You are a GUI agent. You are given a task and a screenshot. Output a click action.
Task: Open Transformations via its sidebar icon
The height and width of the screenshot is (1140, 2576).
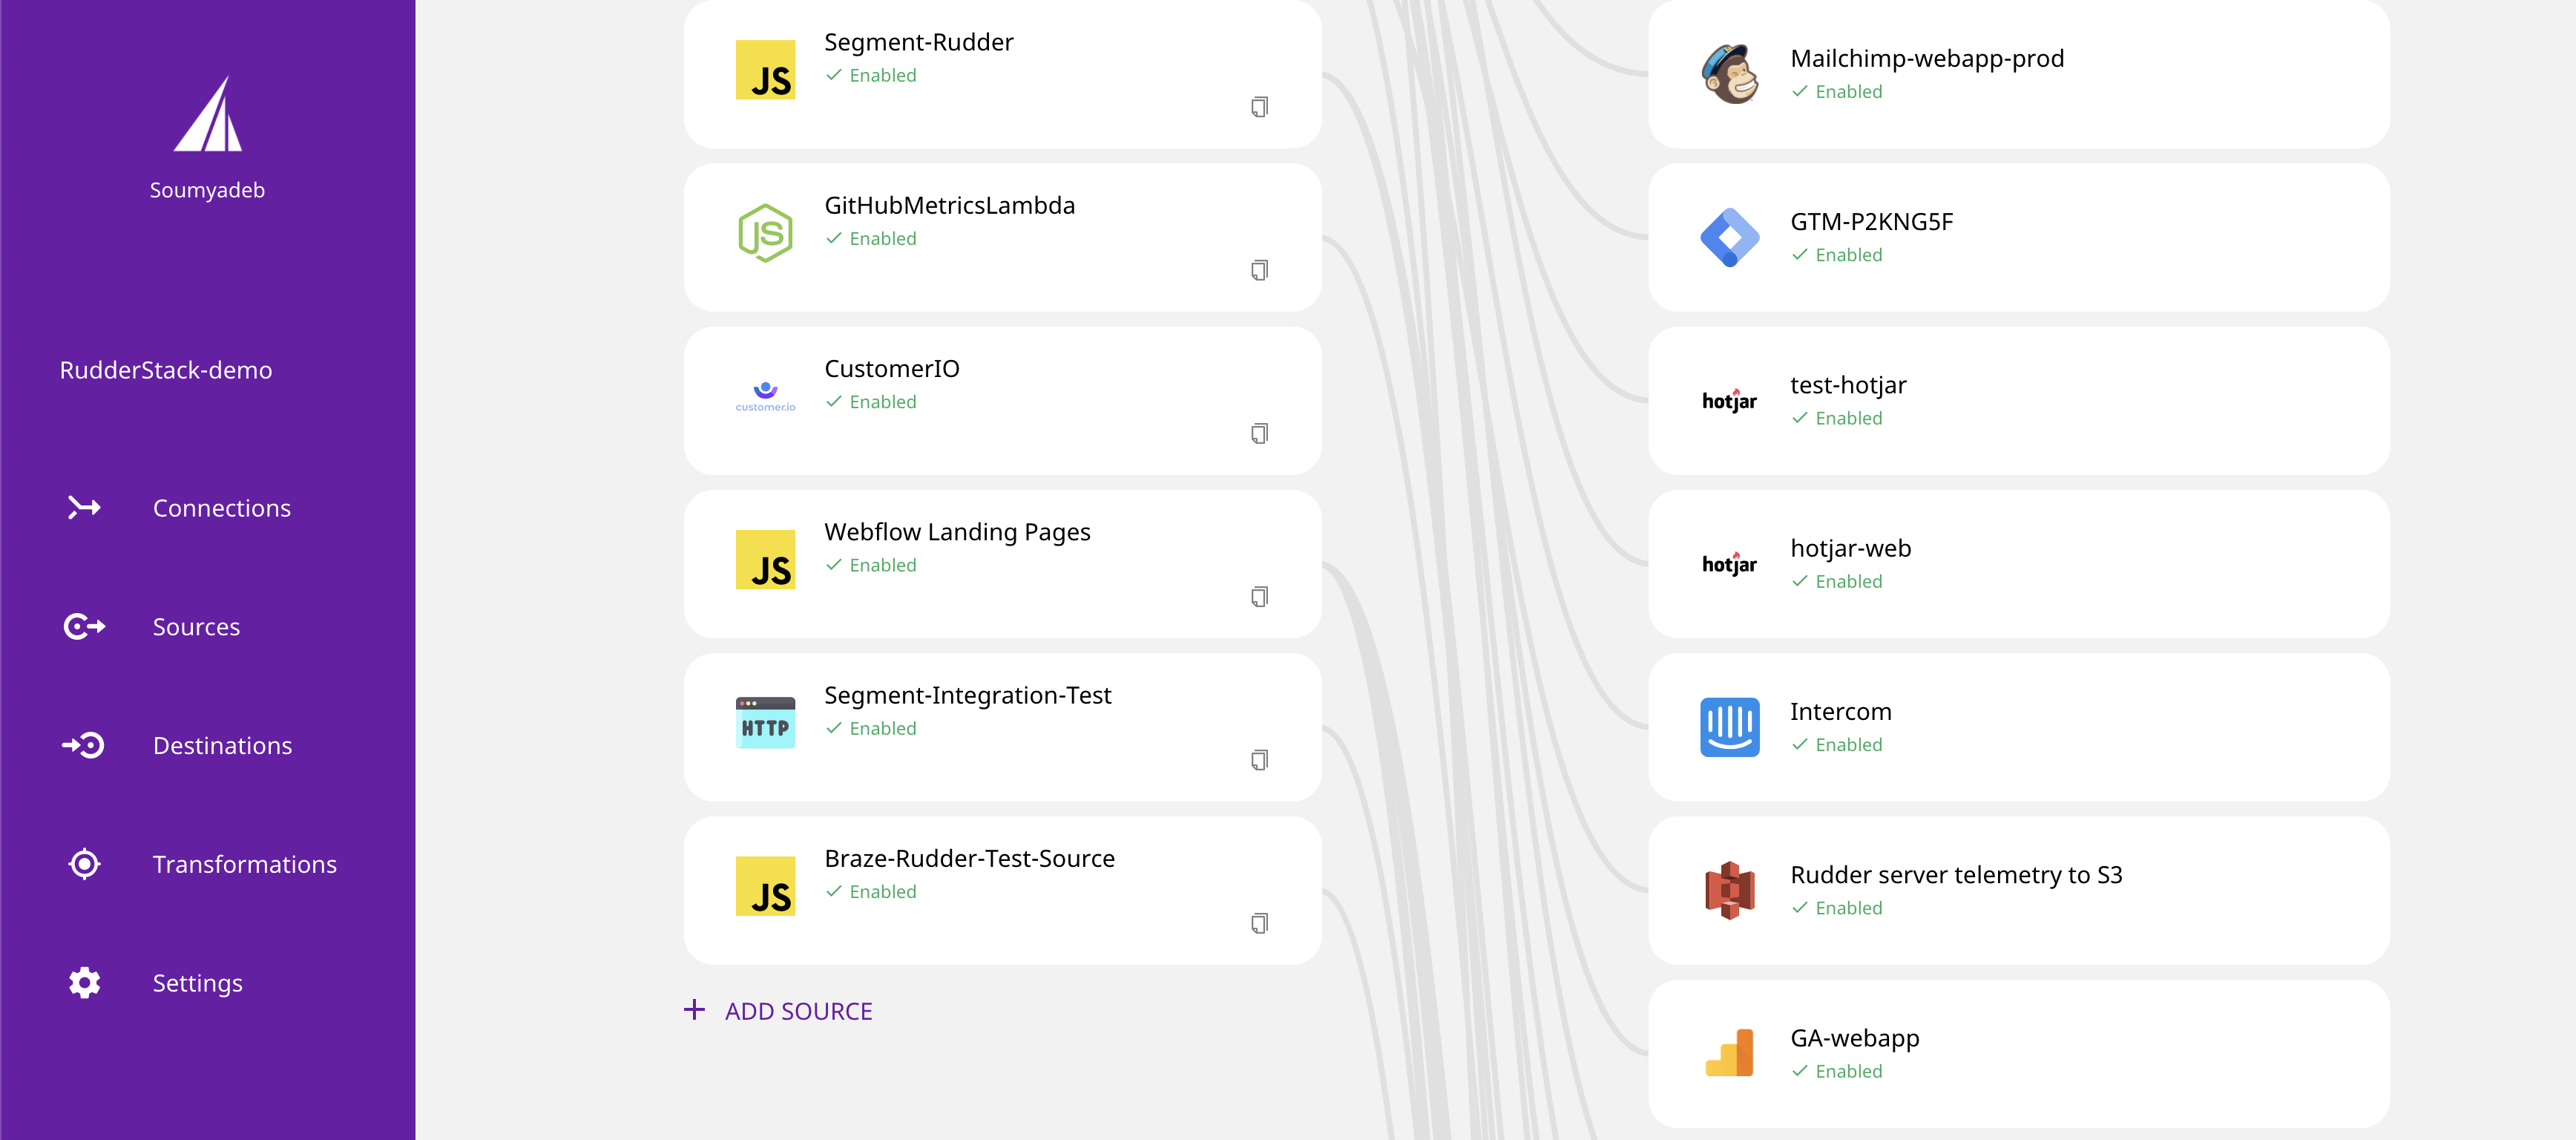(x=84, y=863)
